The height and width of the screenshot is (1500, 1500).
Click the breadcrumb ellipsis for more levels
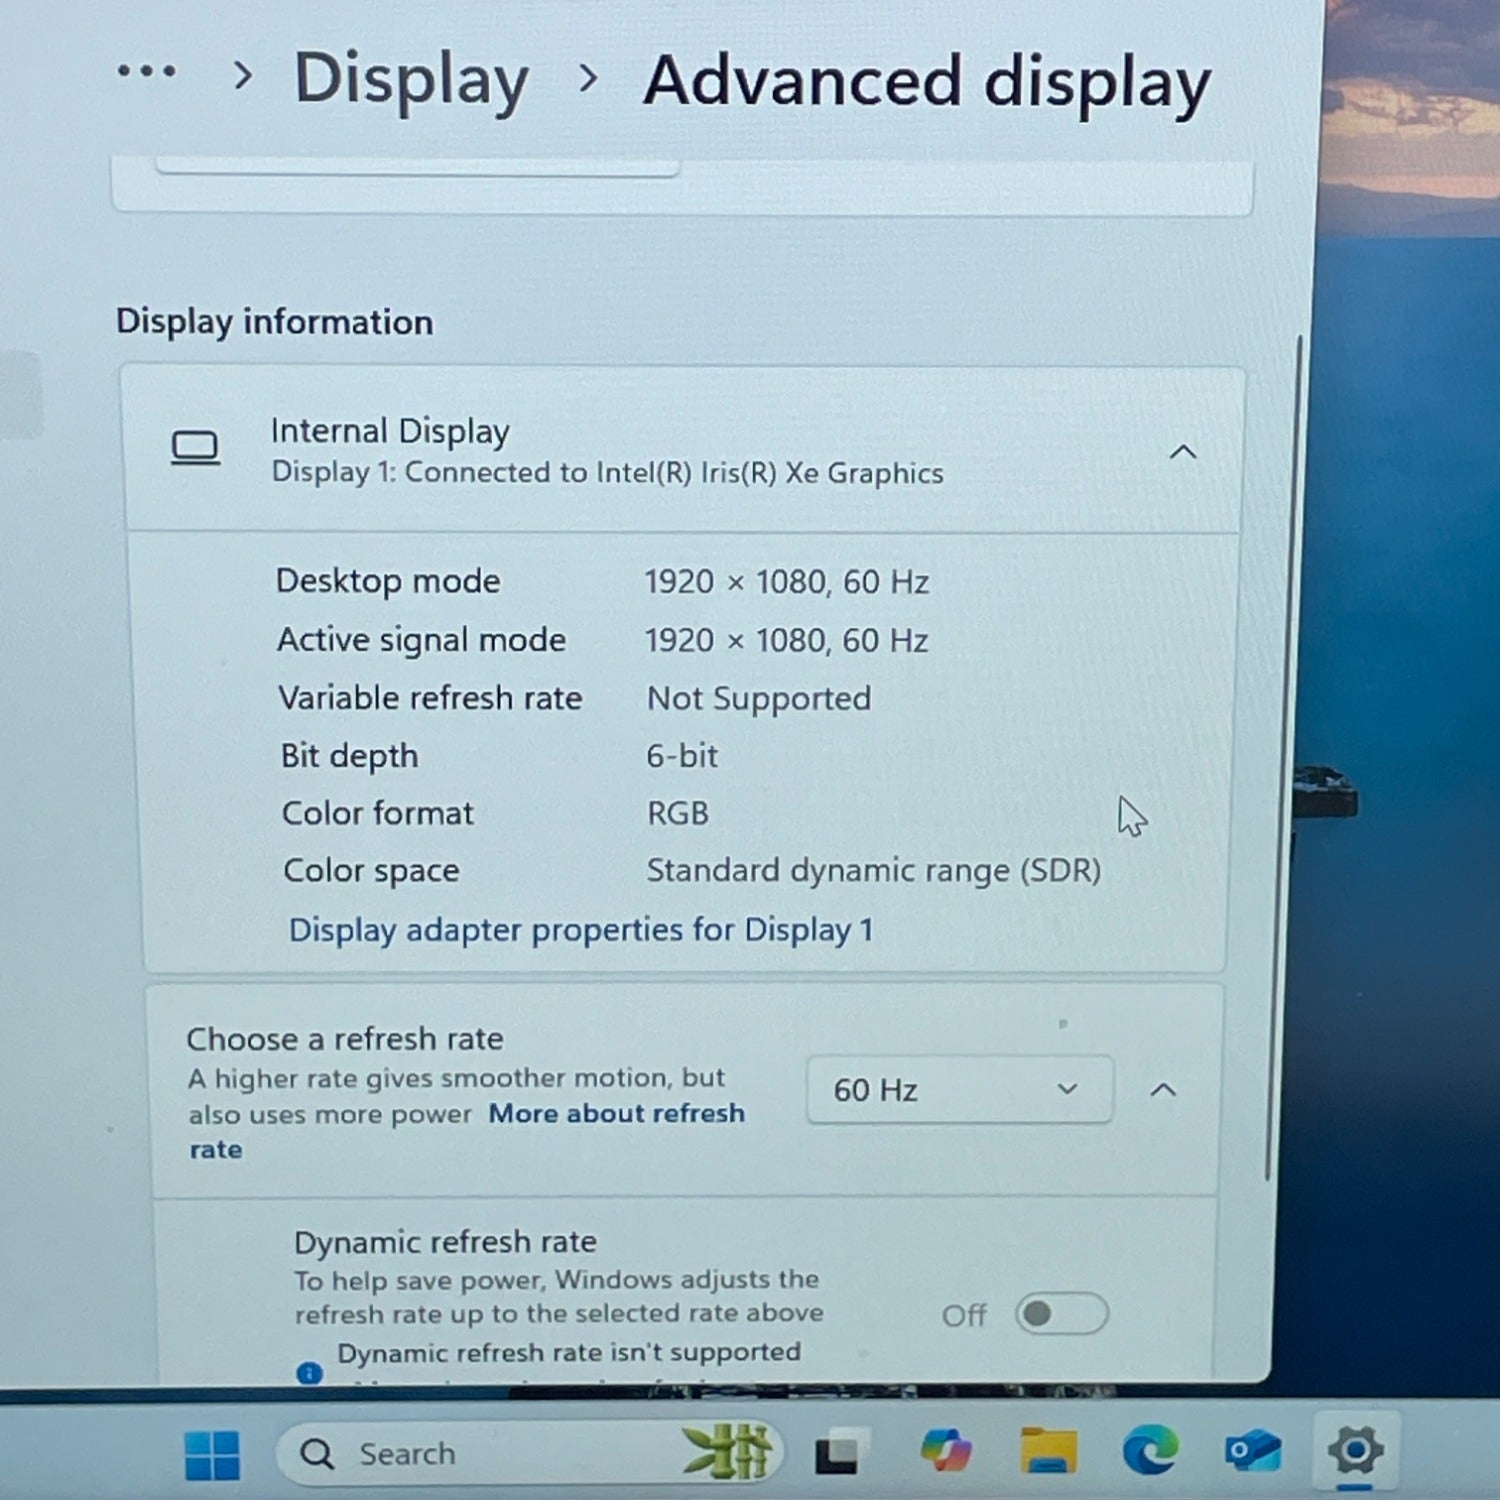tap(146, 72)
